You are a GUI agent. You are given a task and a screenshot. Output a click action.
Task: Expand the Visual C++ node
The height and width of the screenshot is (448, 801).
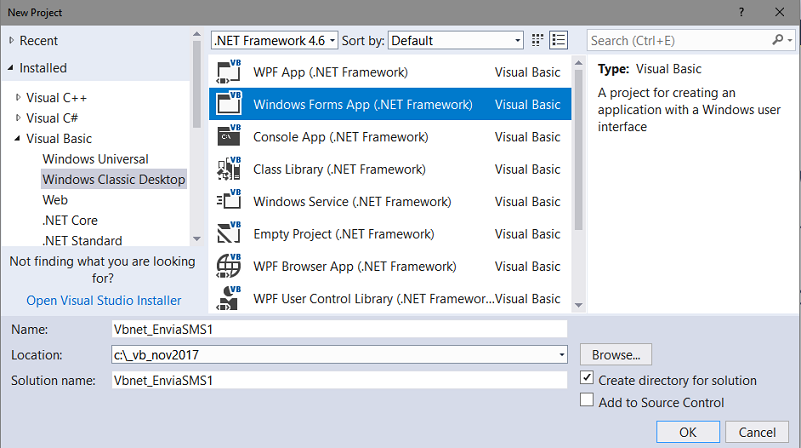18,97
